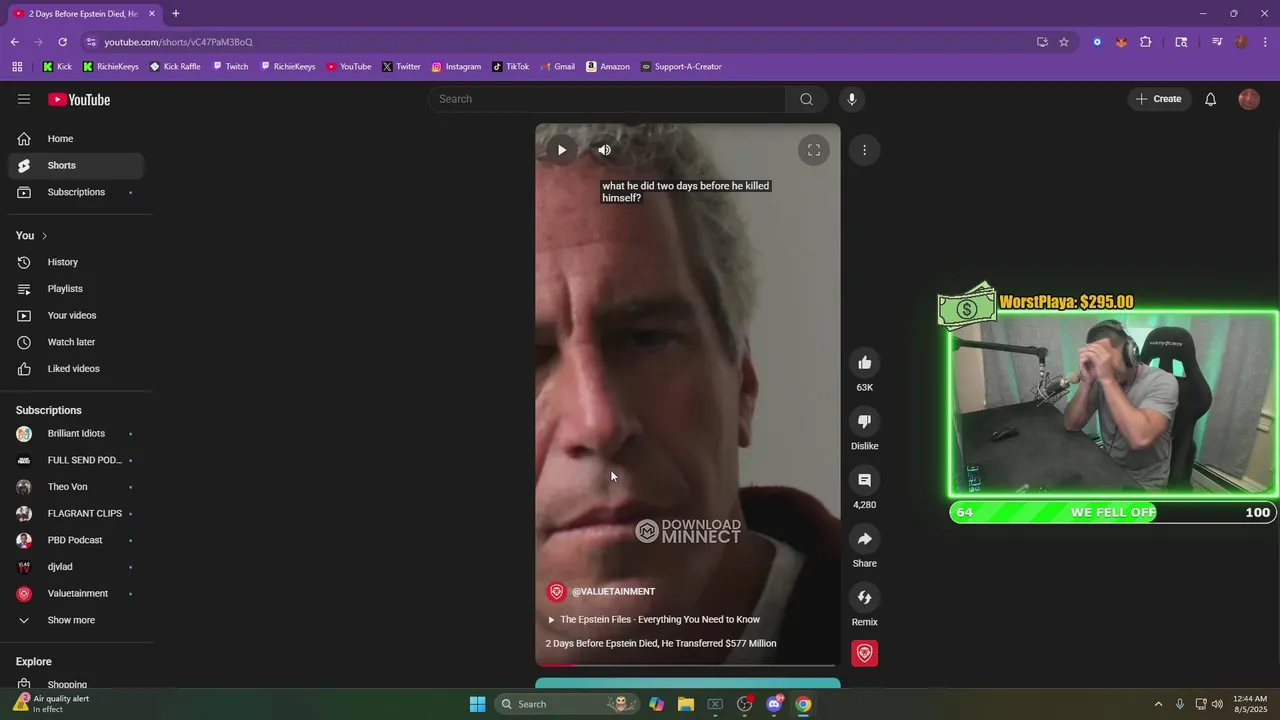Open File Explorer from the taskbar
The height and width of the screenshot is (720, 1280).
[x=686, y=704]
